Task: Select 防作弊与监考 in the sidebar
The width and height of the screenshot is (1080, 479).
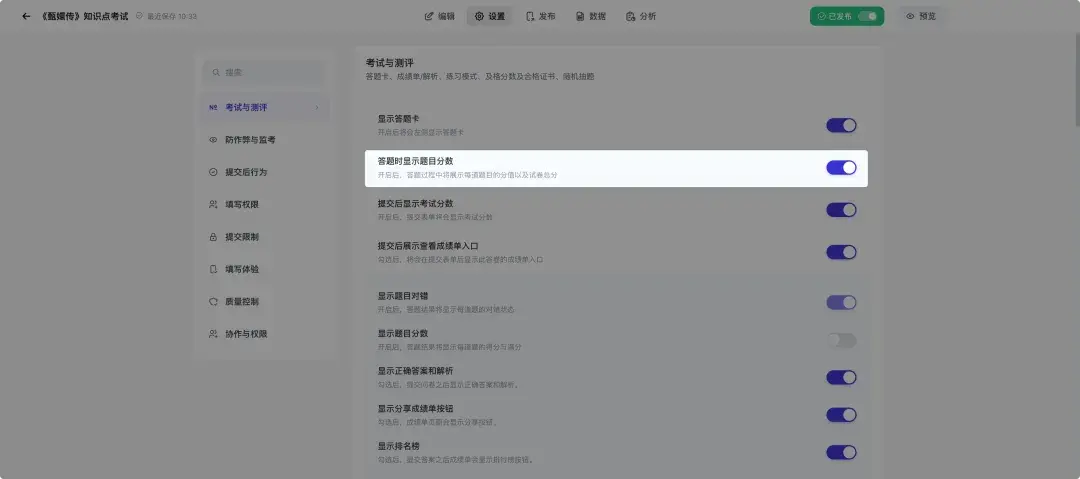Action: point(263,140)
